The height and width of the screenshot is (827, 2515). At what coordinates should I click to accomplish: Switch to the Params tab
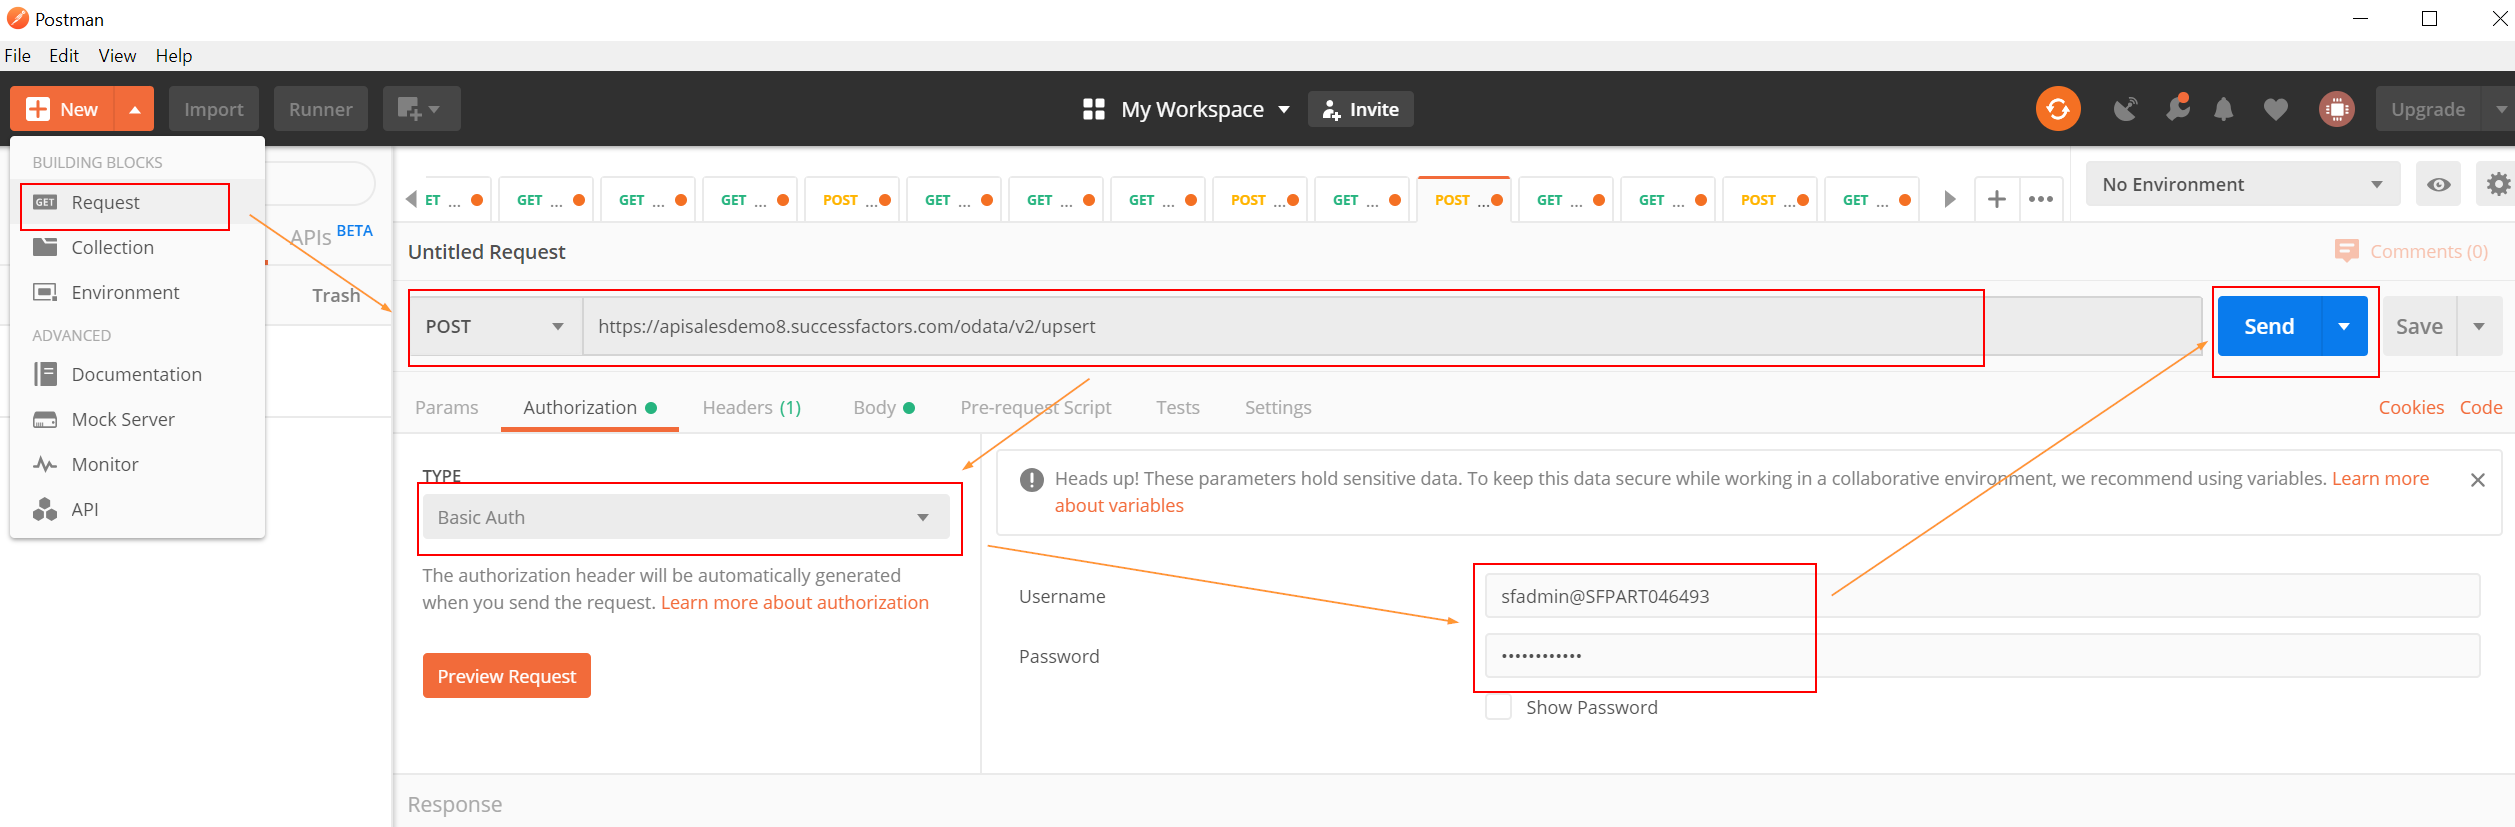click(x=447, y=408)
